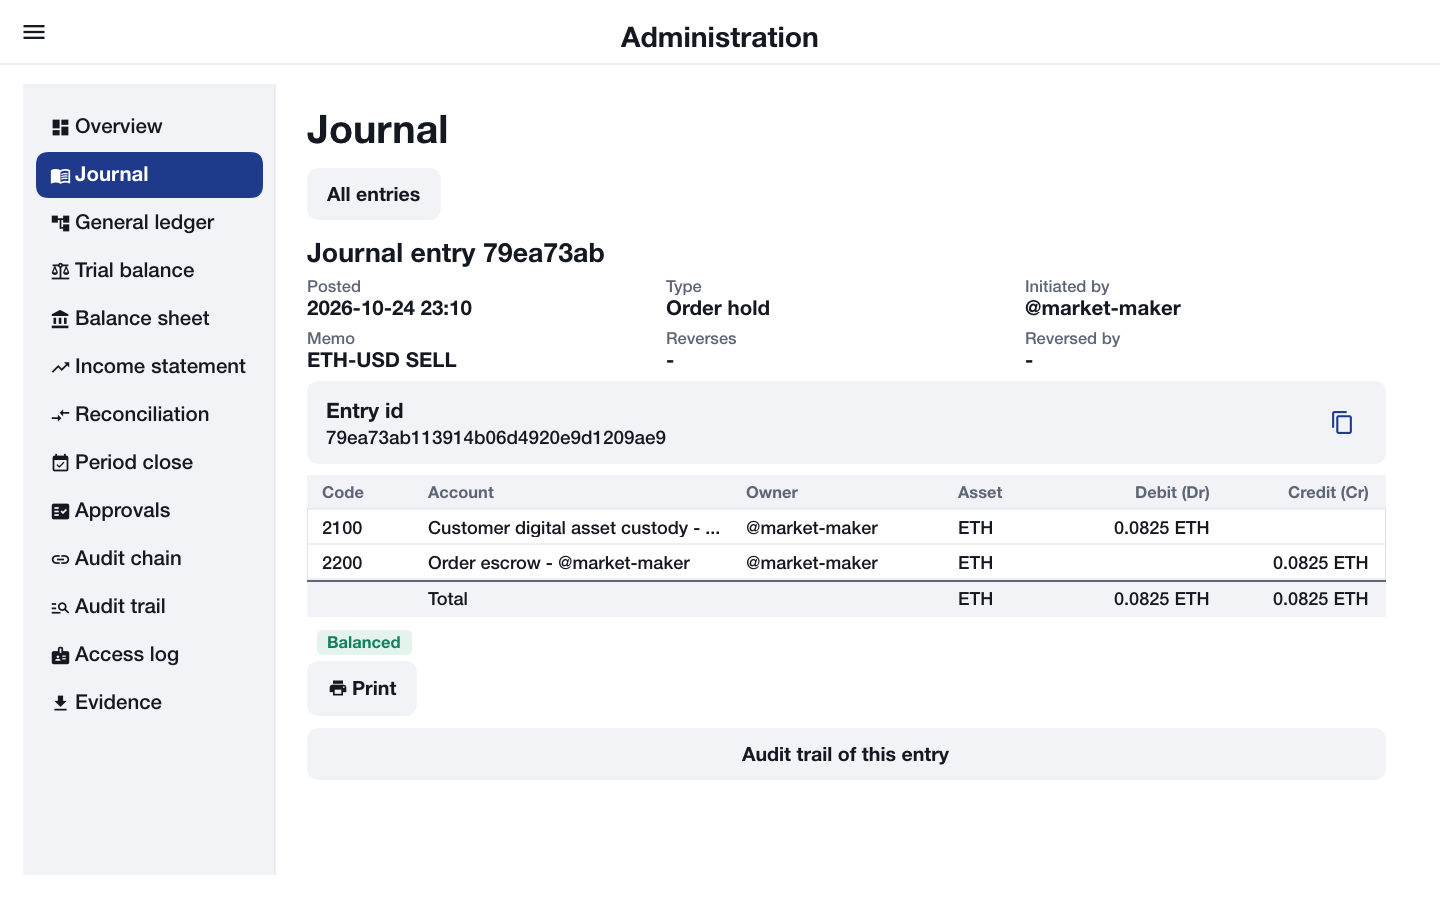The height and width of the screenshot is (900, 1440).
Task: Click the Trial balance scales icon
Action: (60, 271)
